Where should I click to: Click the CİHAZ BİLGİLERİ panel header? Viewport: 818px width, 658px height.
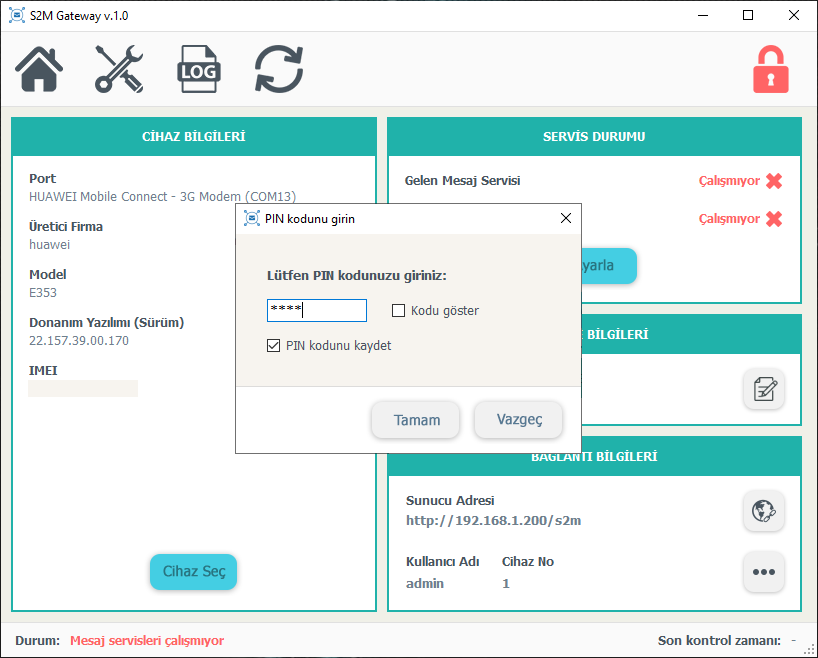tap(194, 137)
